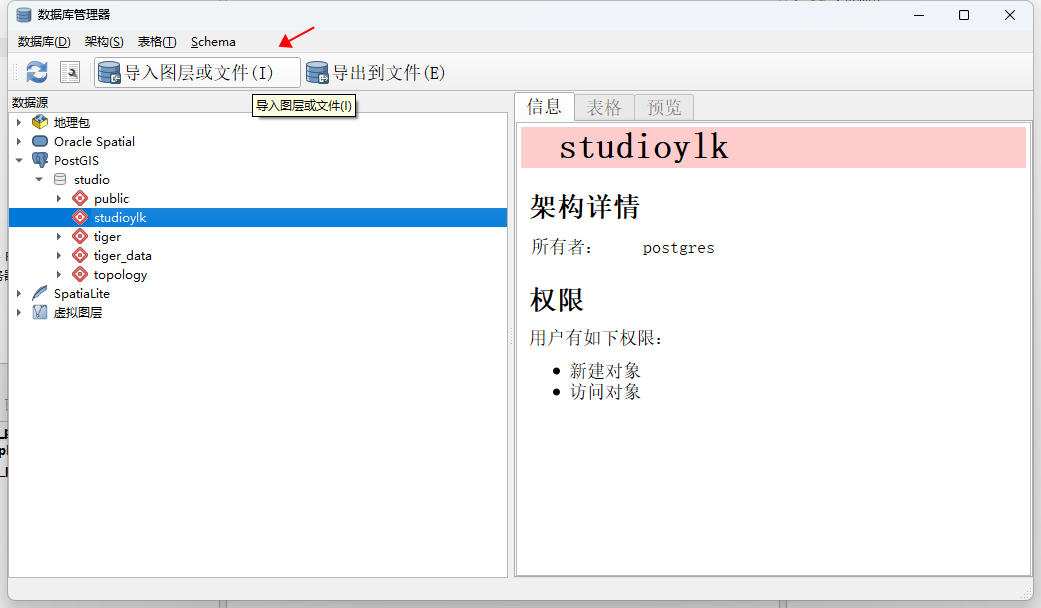Click the database manager title bar icon
This screenshot has width=1041, height=608.
tap(24, 15)
